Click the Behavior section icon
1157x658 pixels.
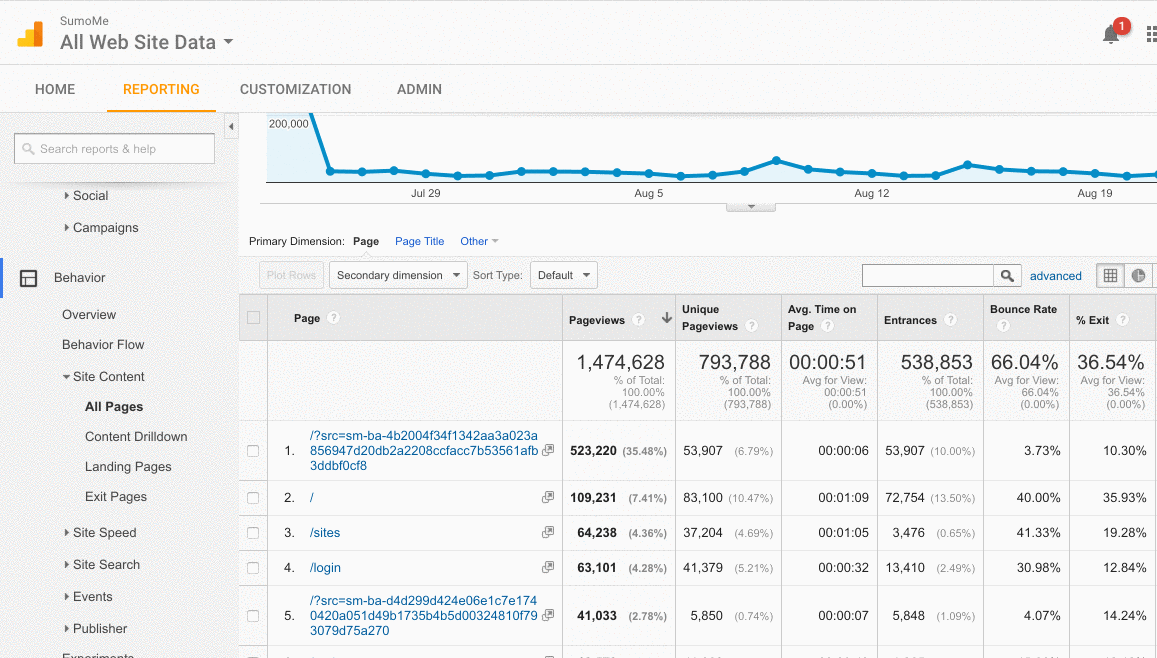29,278
